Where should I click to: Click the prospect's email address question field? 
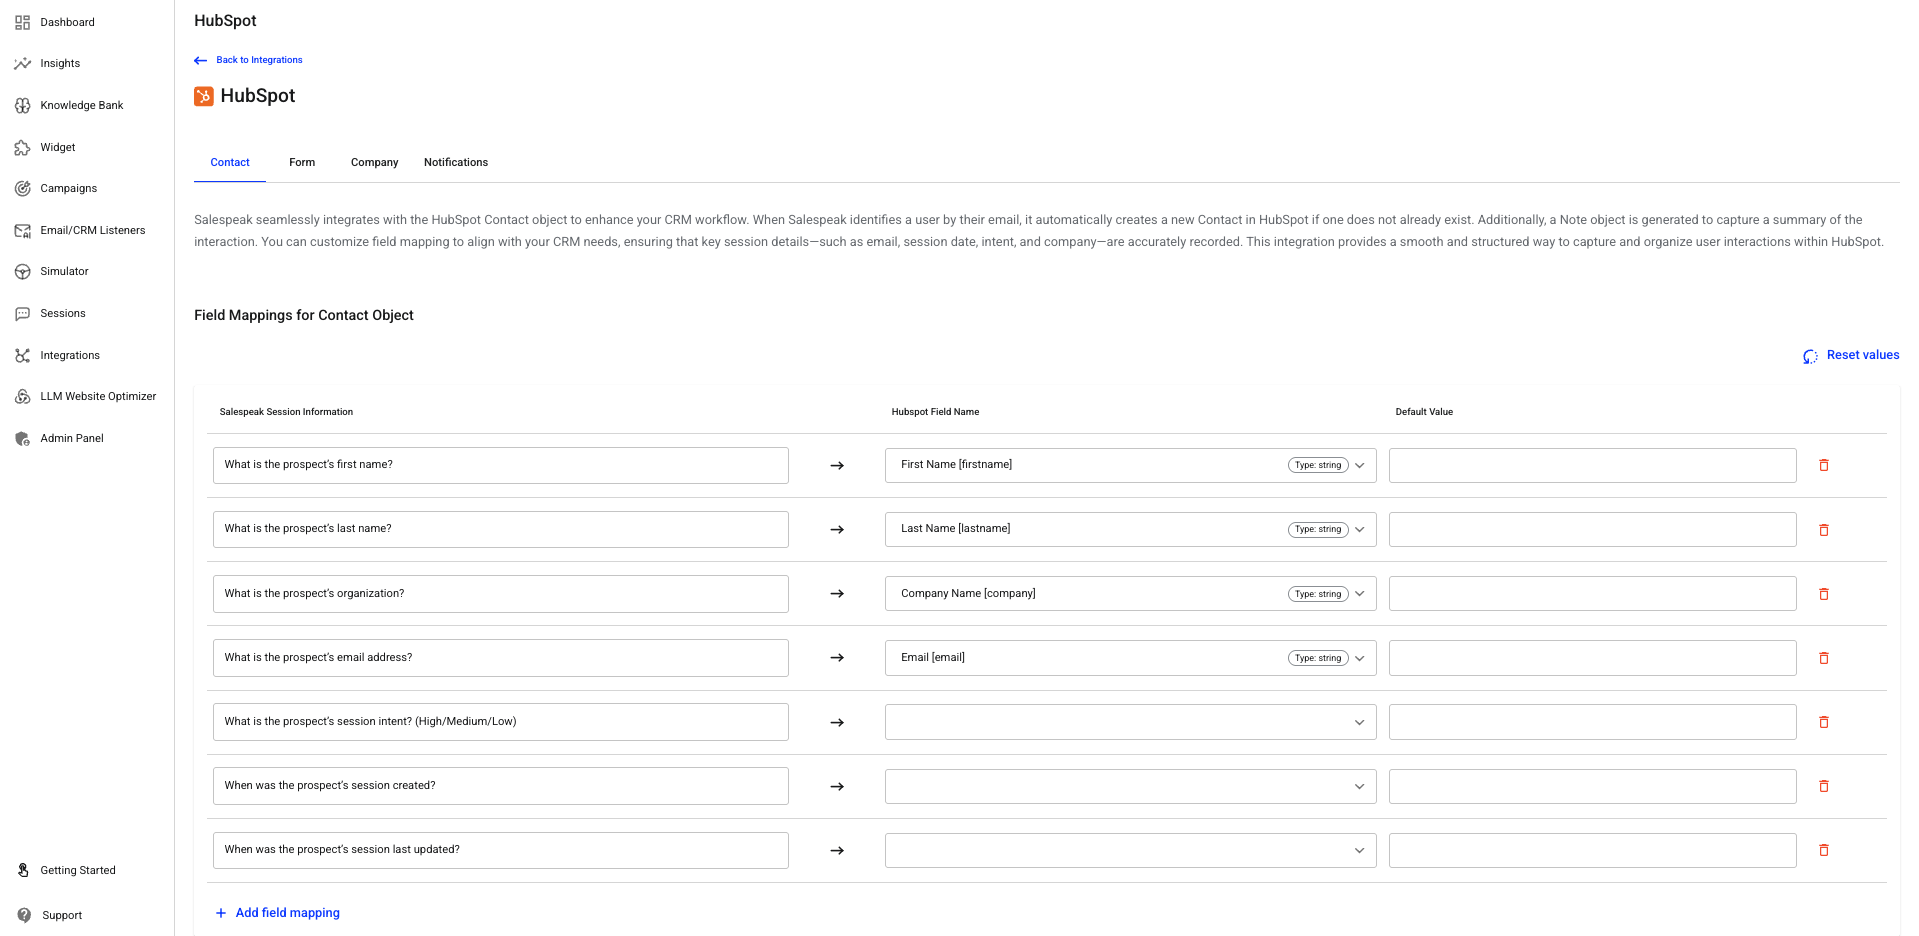[x=501, y=658]
